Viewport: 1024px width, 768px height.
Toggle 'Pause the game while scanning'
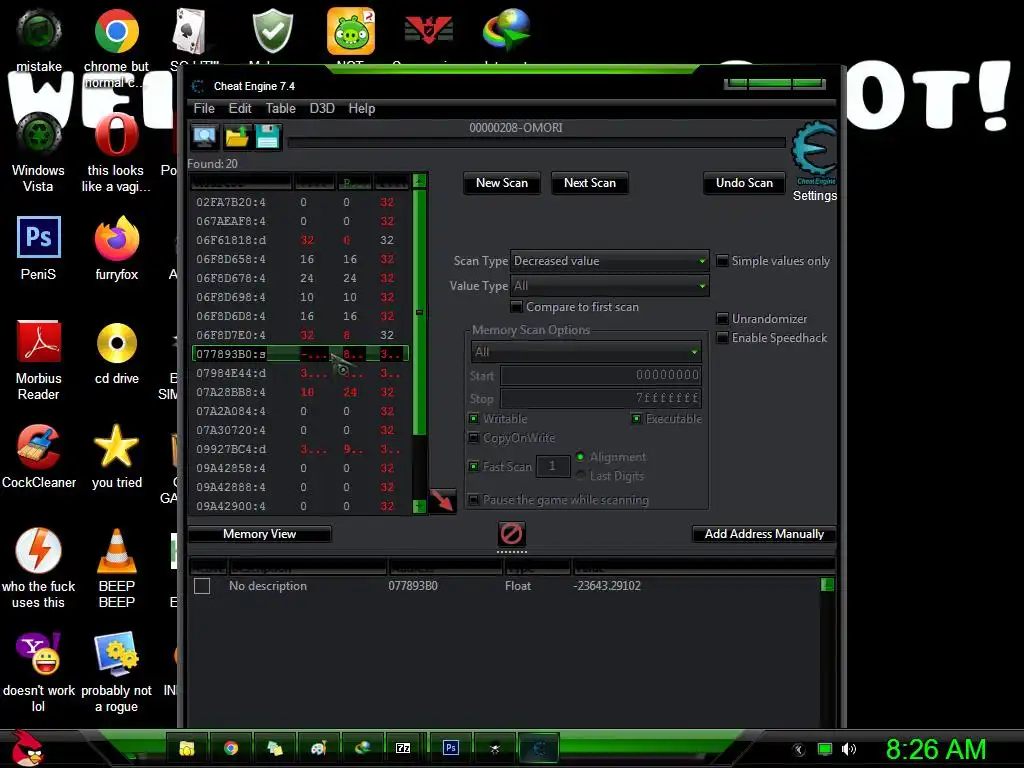tap(473, 500)
